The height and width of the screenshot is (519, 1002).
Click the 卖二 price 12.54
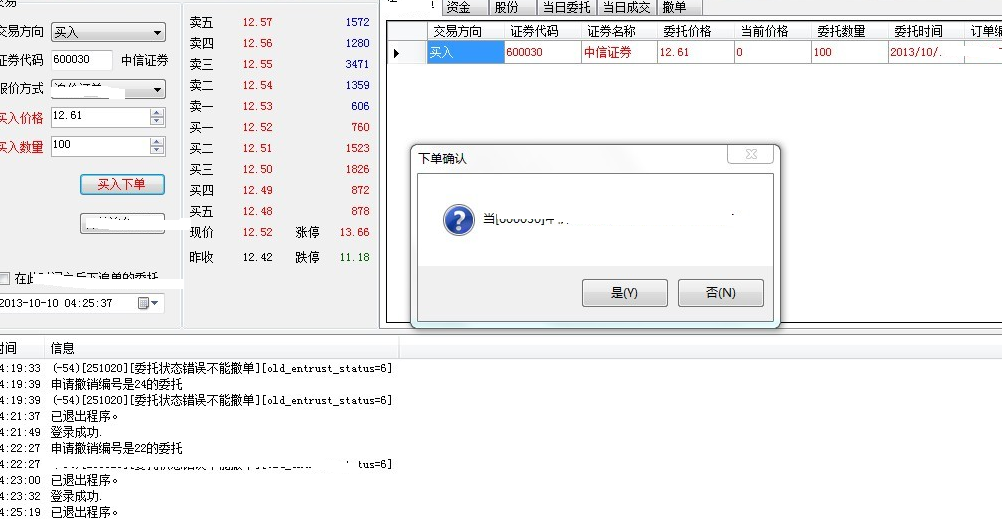click(x=258, y=86)
